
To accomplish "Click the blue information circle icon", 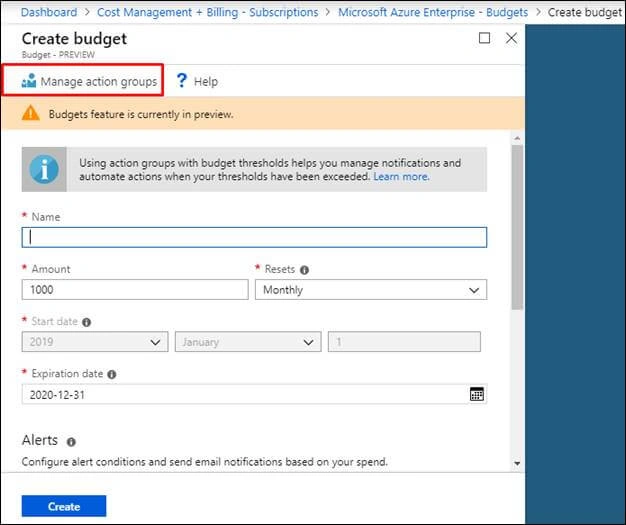I will click(x=44, y=169).
